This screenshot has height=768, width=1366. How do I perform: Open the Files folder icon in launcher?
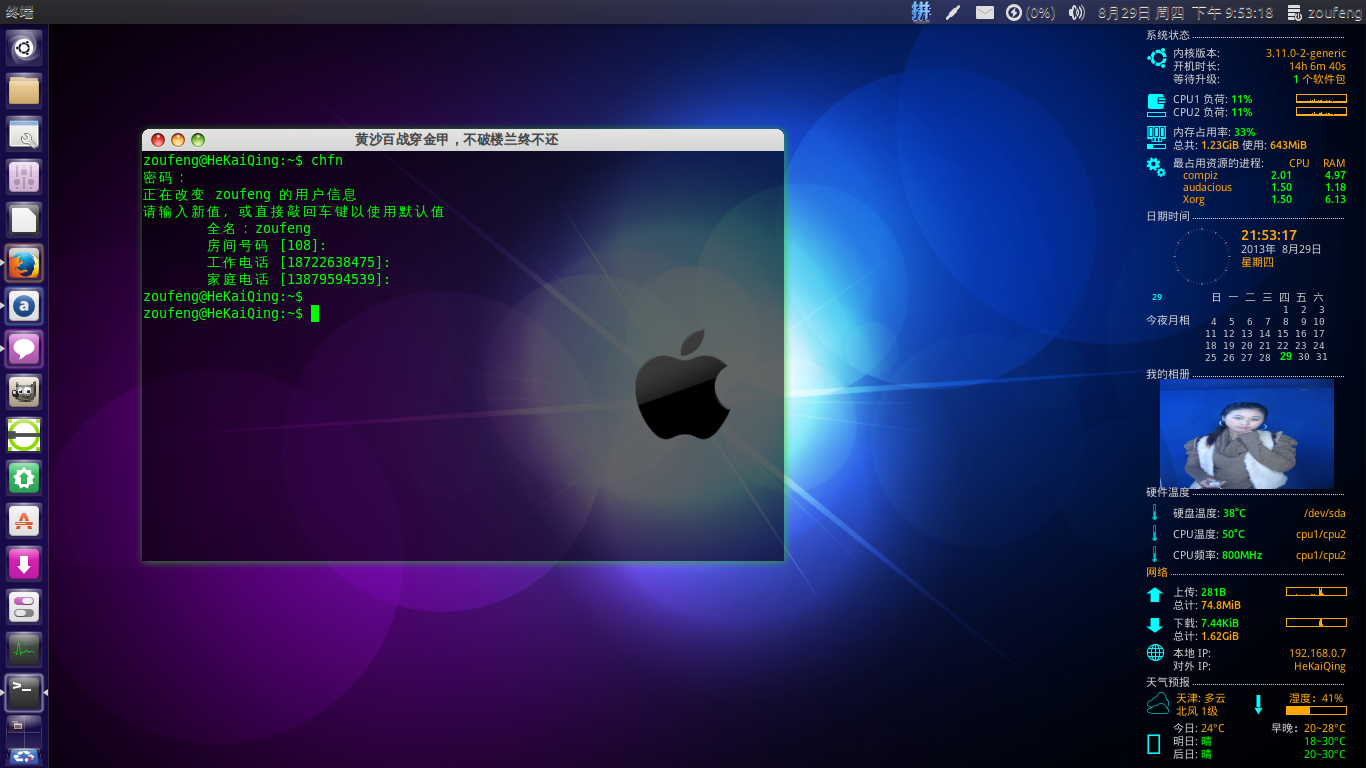24,90
